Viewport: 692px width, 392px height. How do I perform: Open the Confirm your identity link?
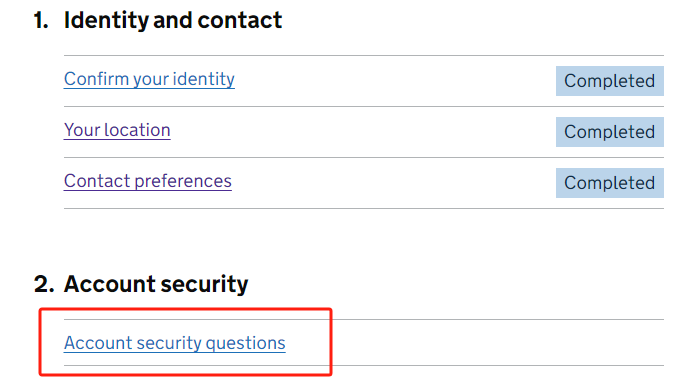click(149, 79)
